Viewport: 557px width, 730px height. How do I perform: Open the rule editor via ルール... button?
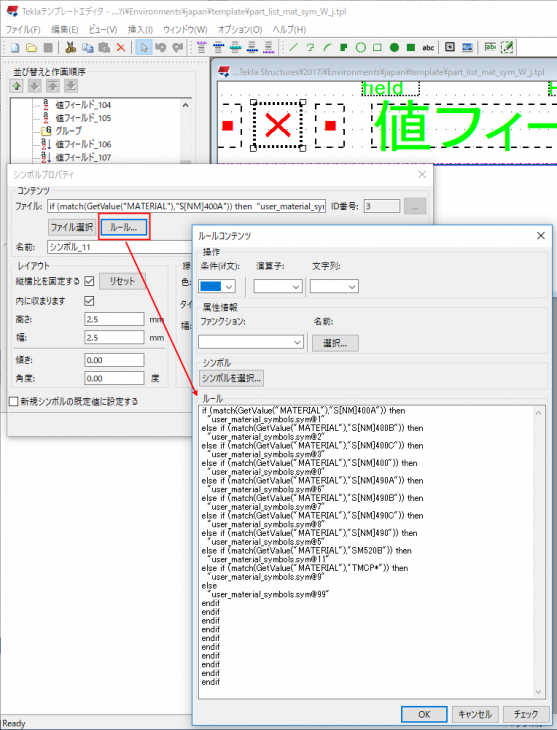(x=123, y=227)
